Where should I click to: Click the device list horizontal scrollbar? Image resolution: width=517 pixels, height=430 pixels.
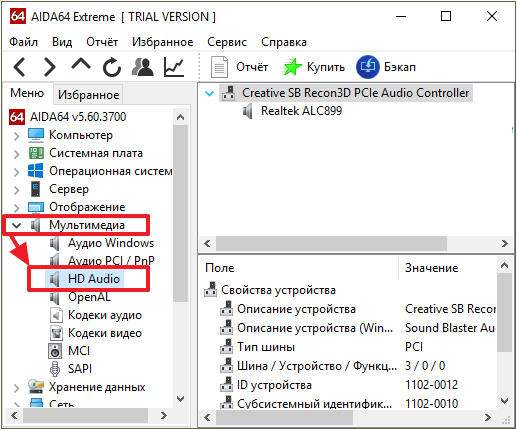coord(356,243)
